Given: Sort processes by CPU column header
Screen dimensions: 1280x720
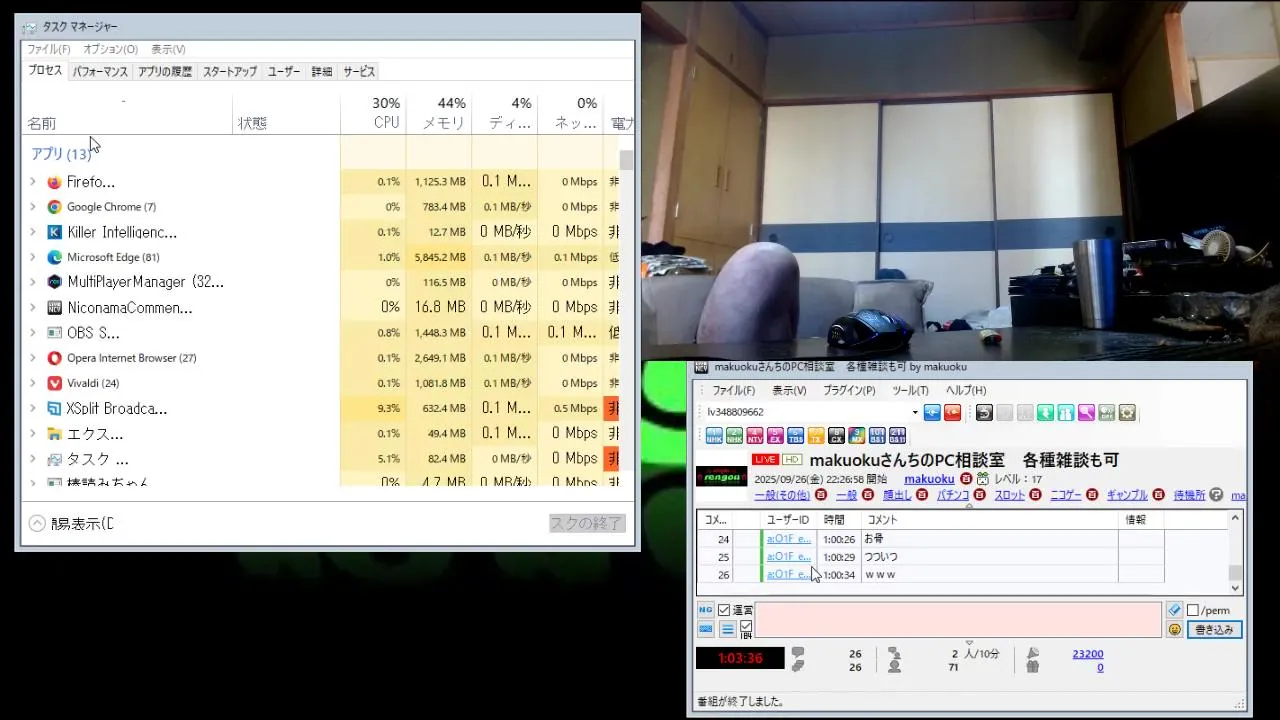Looking at the screenshot, I should (373, 113).
